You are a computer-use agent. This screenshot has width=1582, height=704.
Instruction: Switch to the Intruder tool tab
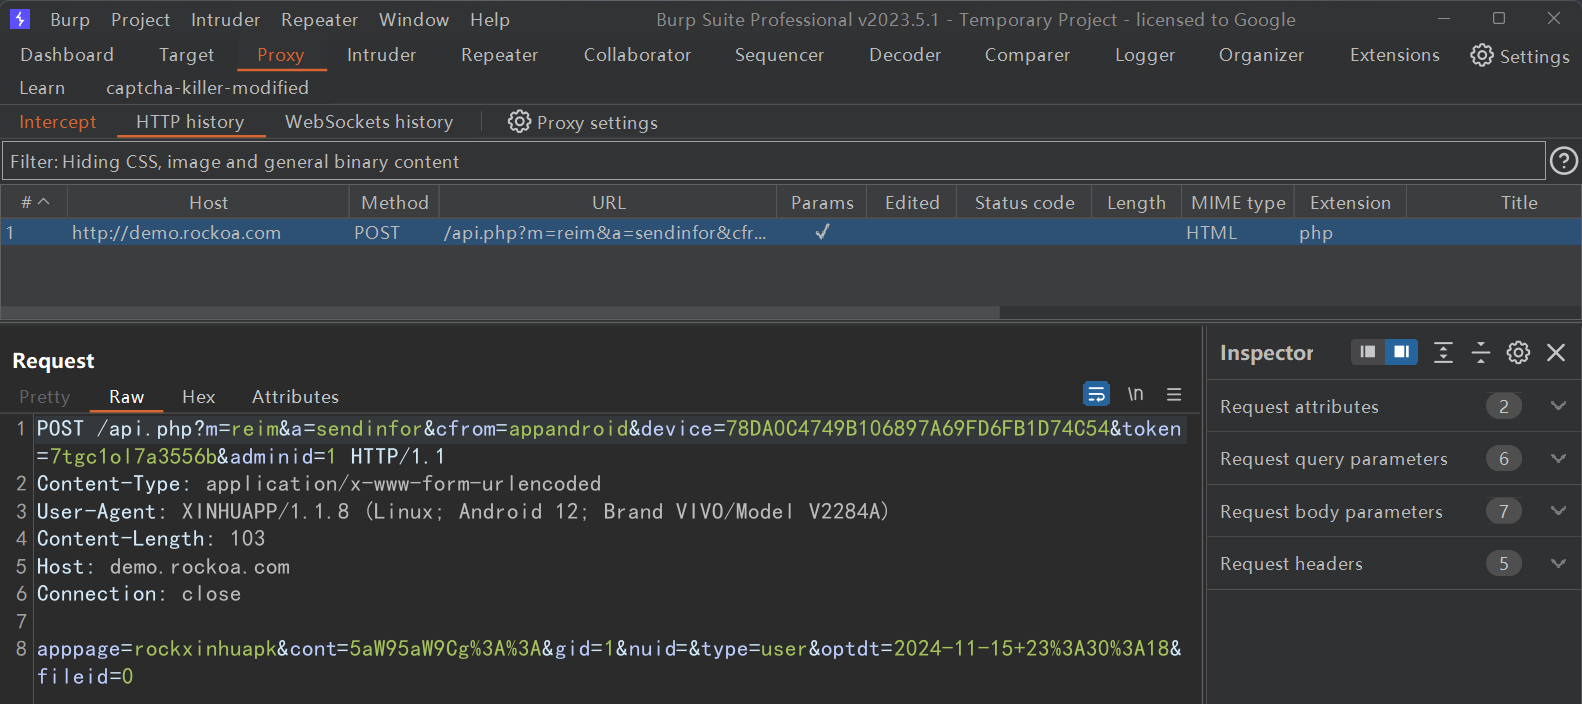[381, 55]
